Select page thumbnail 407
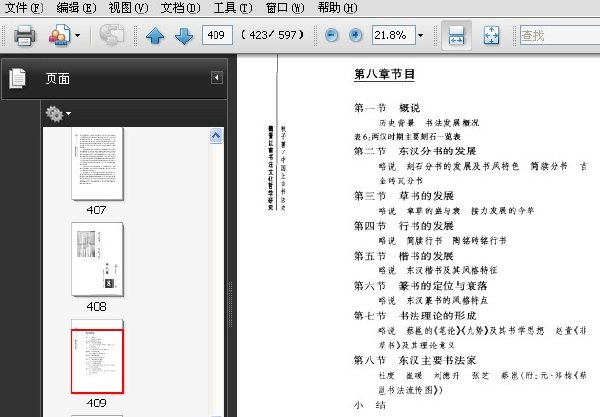This screenshot has width=600, height=417. pos(97,164)
